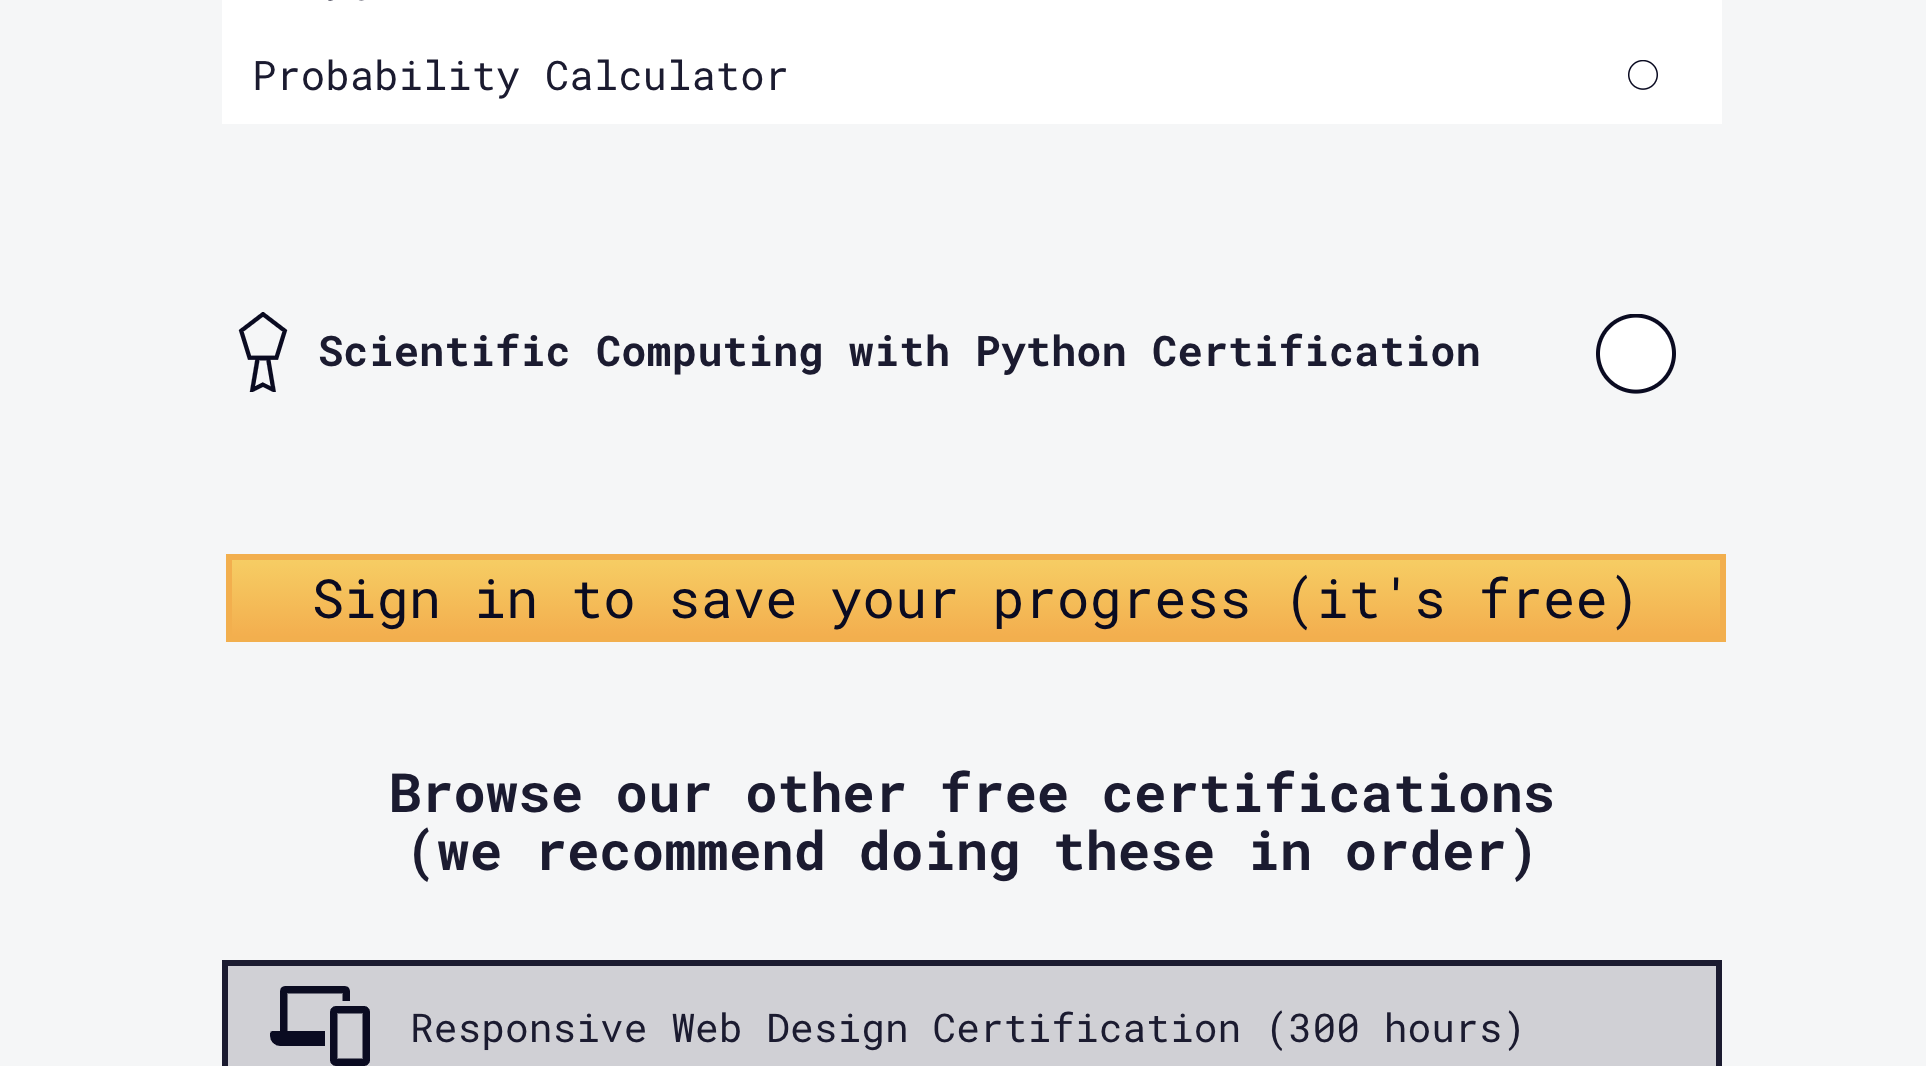Click Sign in to save your progress

tap(974, 598)
